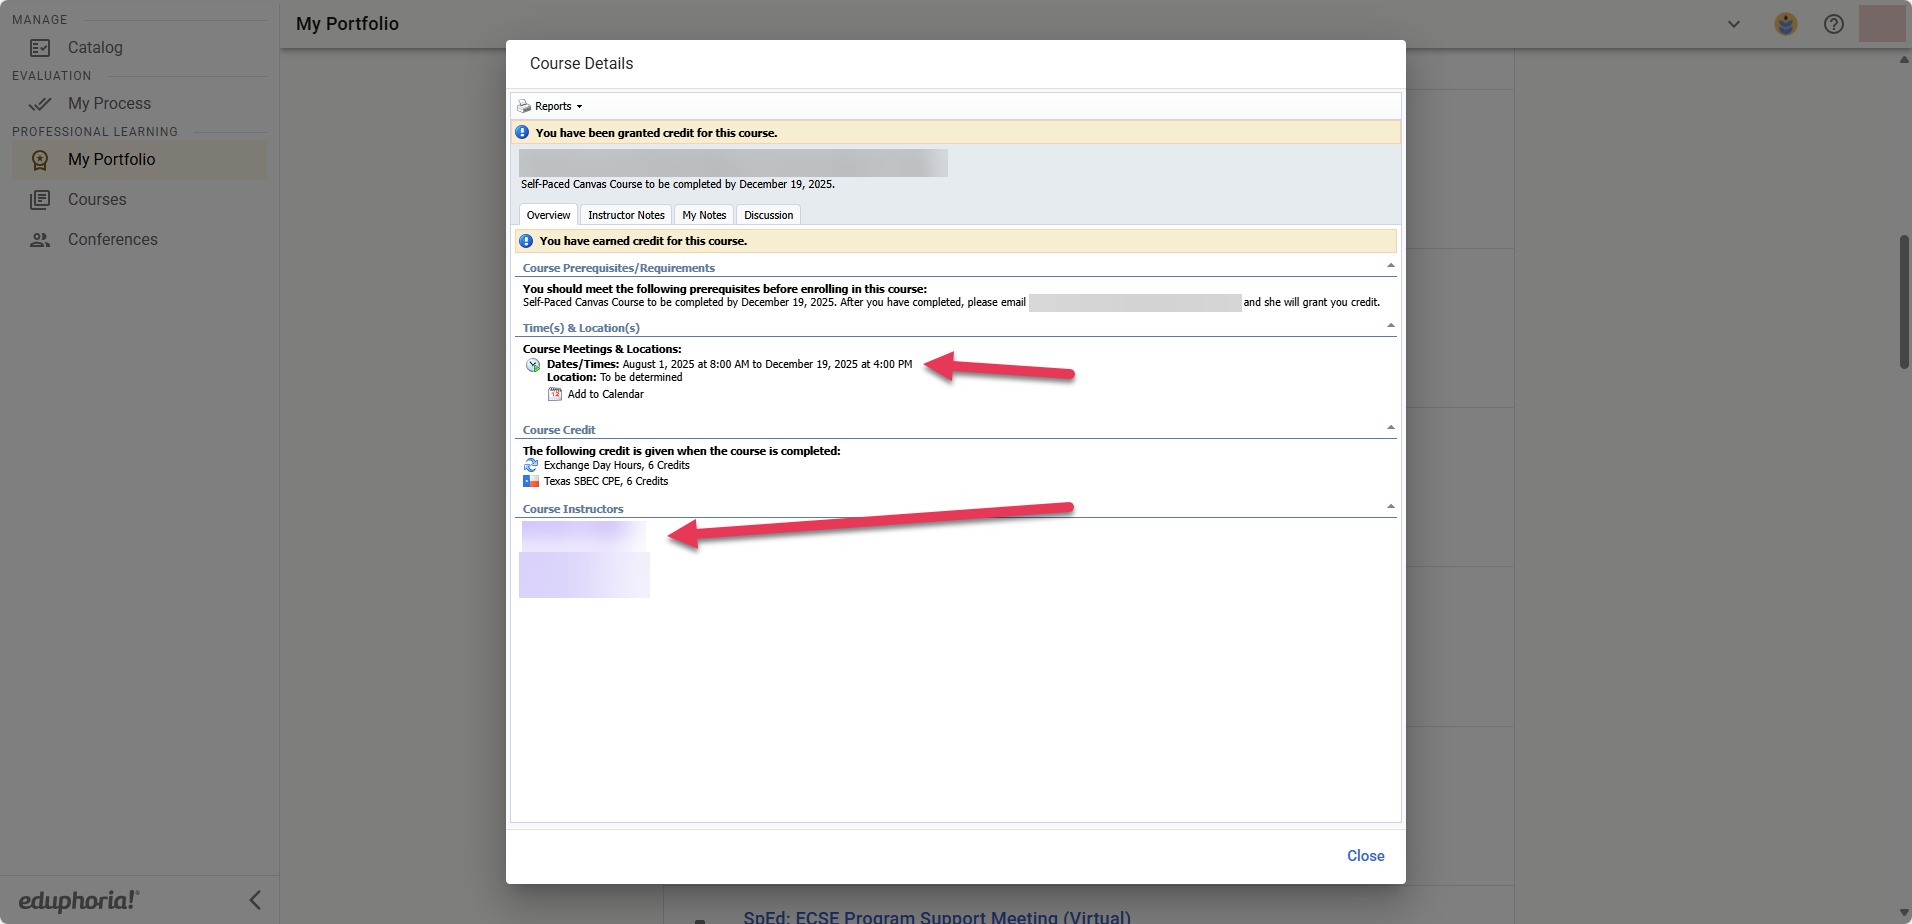Click the Add to Calendar link
1912x924 pixels.
tap(605, 394)
